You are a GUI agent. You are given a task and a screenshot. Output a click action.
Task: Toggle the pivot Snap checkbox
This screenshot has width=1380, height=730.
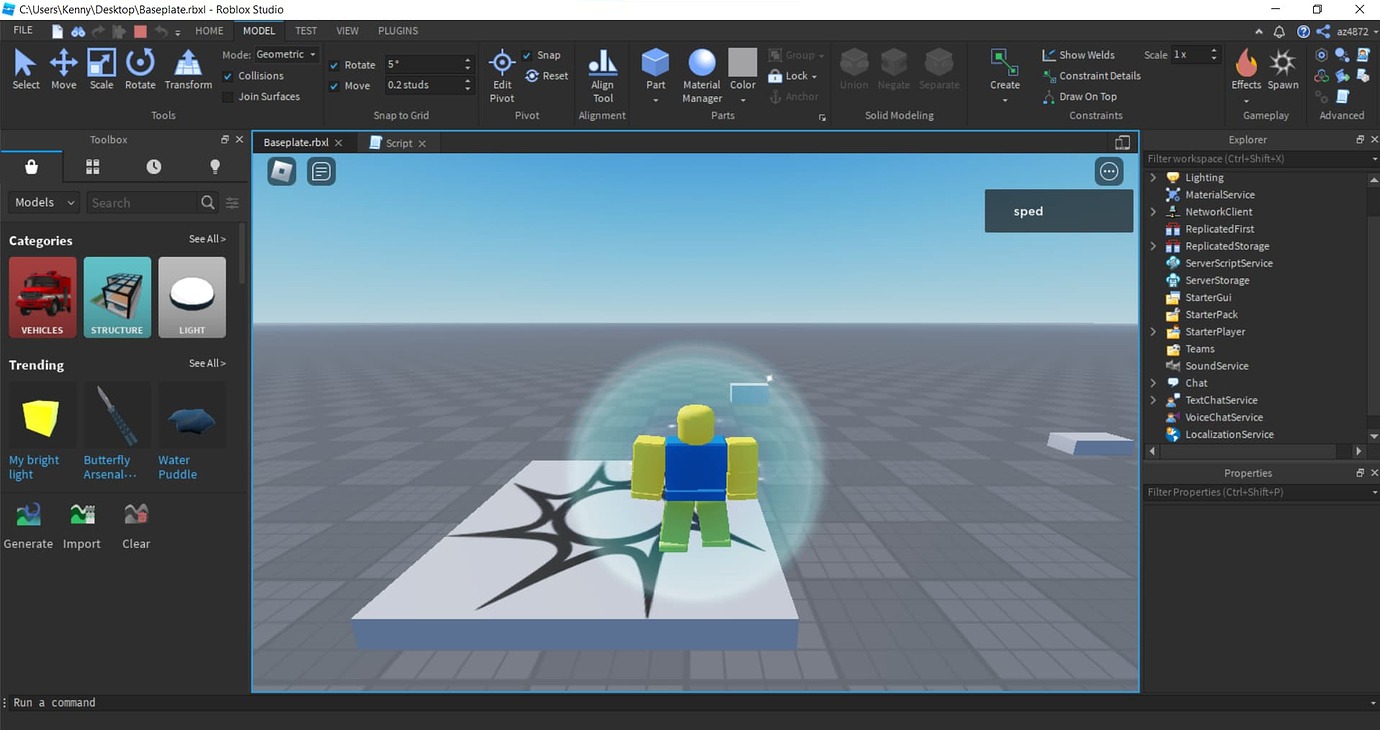coord(527,55)
